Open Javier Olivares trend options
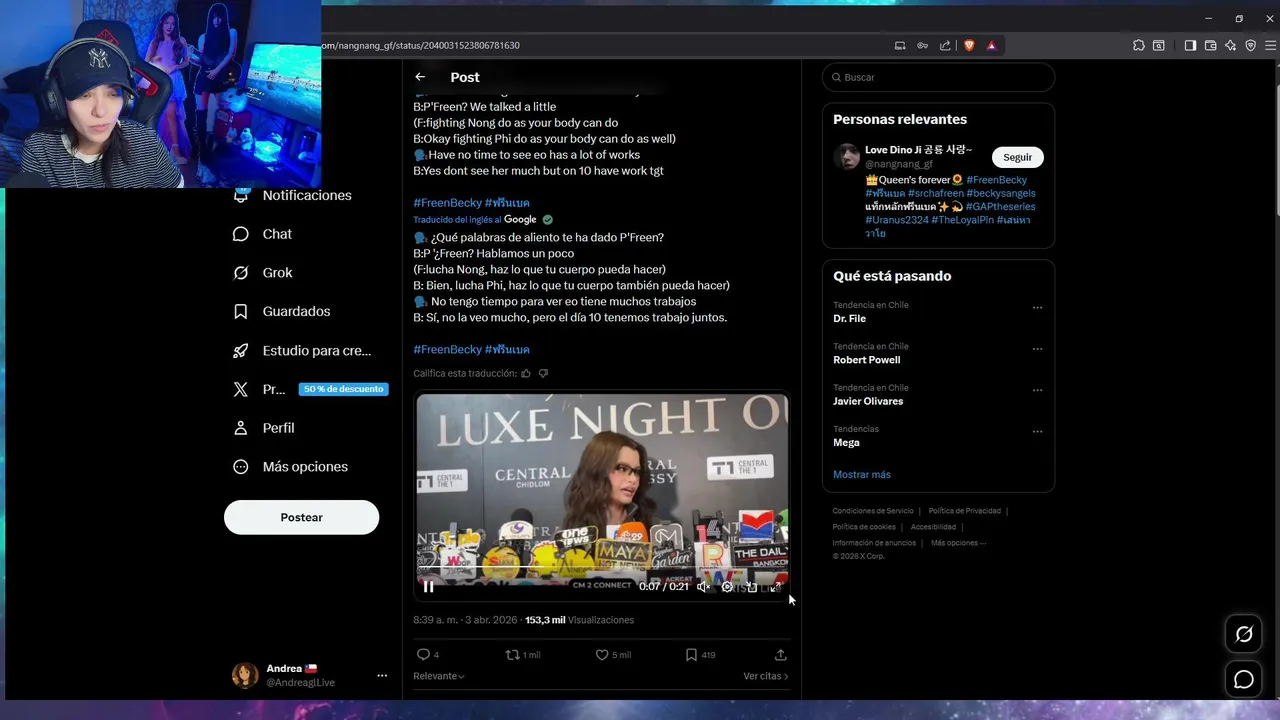This screenshot has height=720, width=1280. pos(1037,390)
